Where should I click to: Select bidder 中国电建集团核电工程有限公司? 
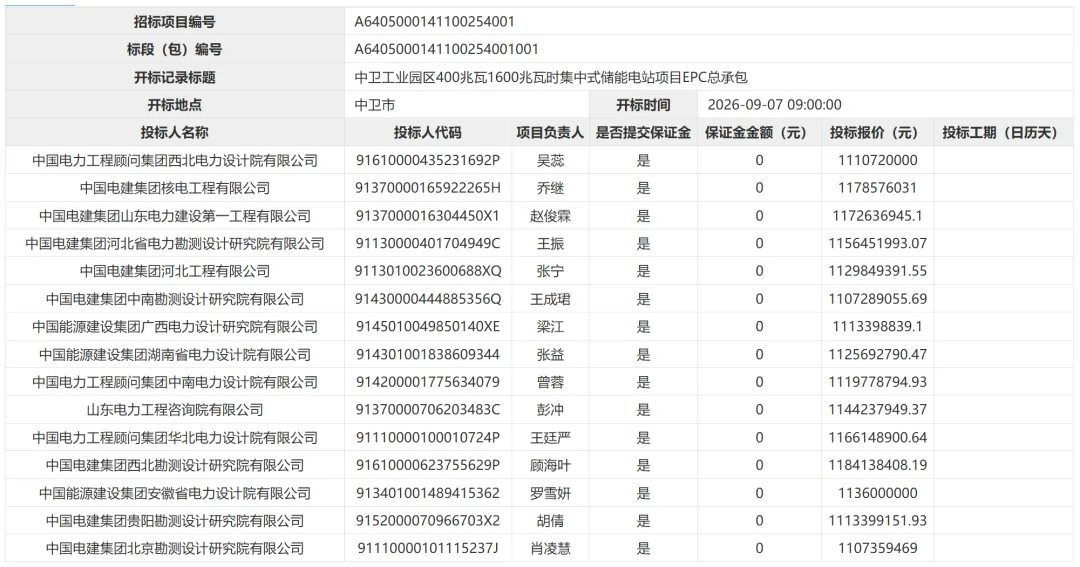click(175, 188)
